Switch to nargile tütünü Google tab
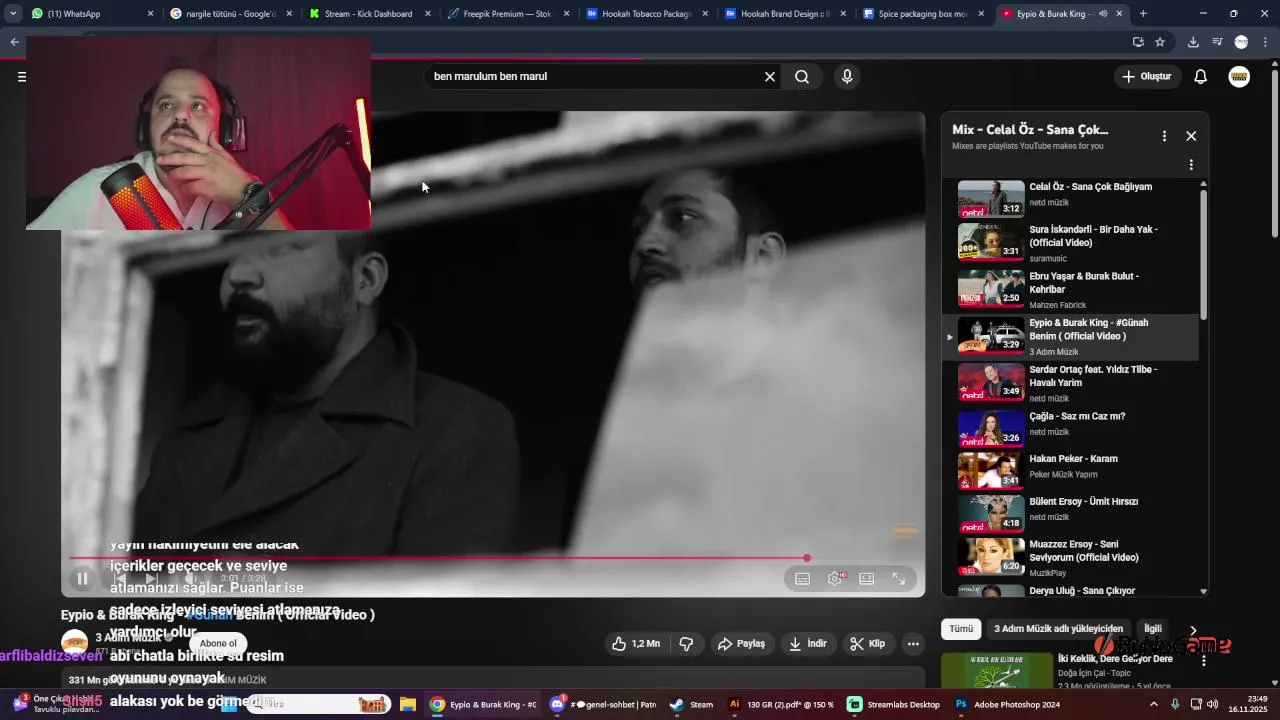This screenshot has height=720, width=1280. point(230,14)
